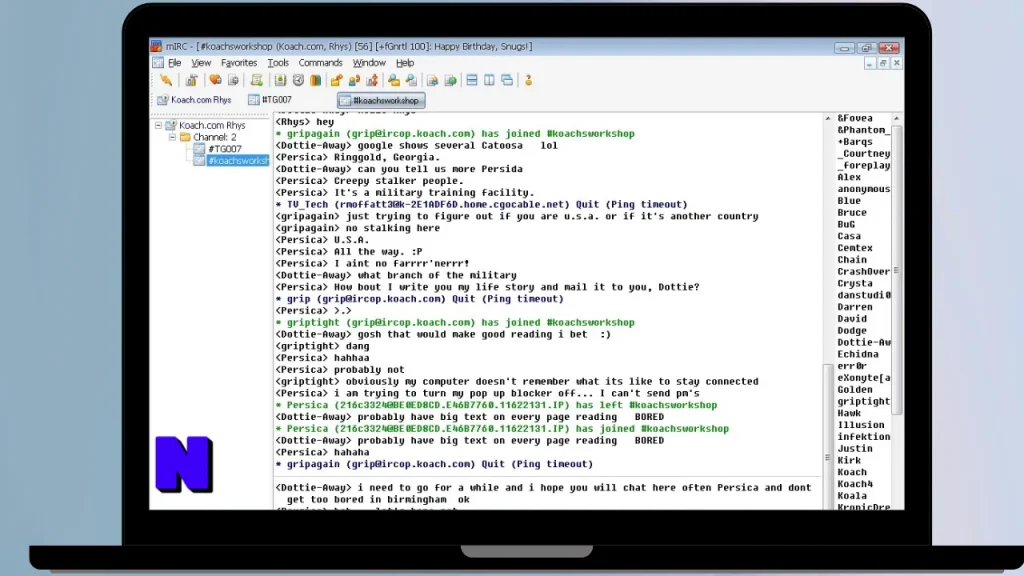Image resolution: width=1024 pixels, height=576 pixels.
Task: Click the clock Timer toolbar icon
Action: click(x=298, y=80)
